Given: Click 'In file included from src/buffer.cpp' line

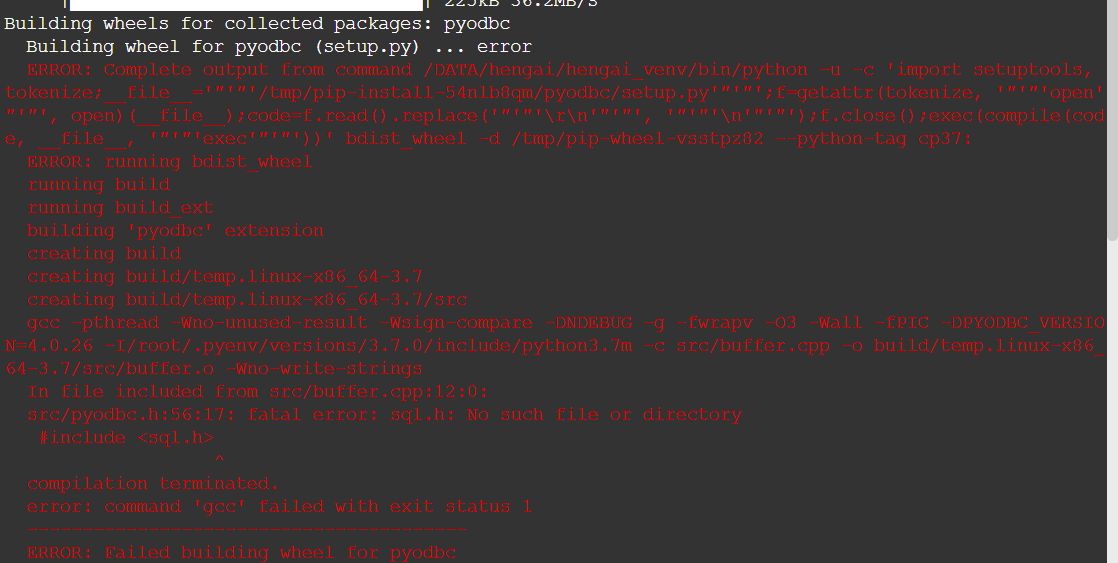Looking at the screenshot, I should [x=257, y=391].
